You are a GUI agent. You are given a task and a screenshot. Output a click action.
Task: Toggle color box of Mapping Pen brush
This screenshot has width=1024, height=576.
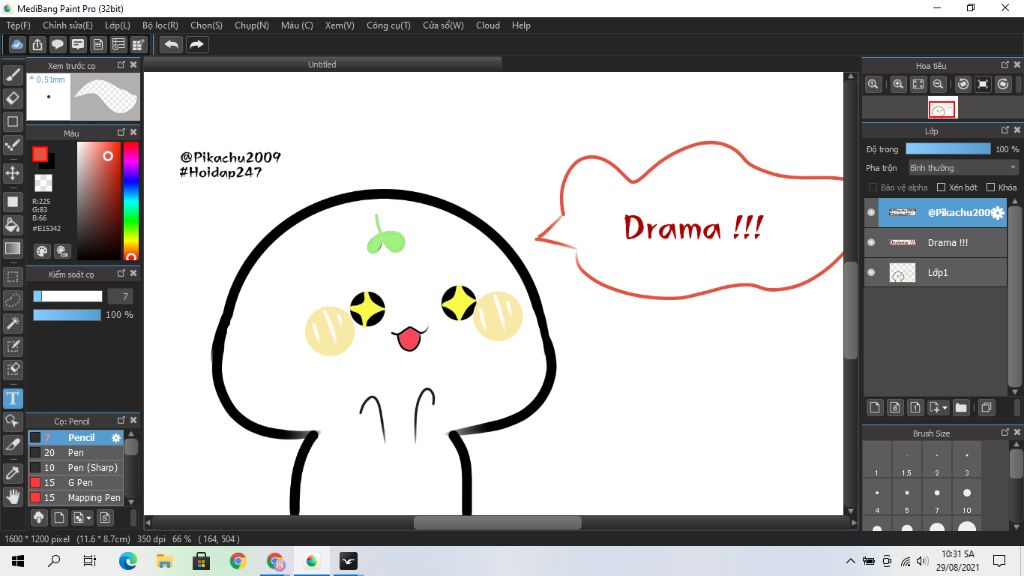[35, 498]
